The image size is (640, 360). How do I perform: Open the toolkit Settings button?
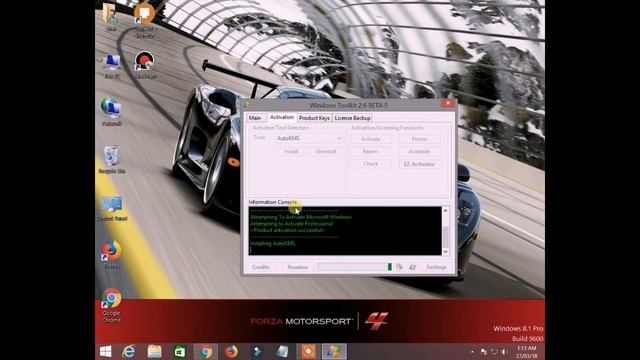tap(436, 267)
